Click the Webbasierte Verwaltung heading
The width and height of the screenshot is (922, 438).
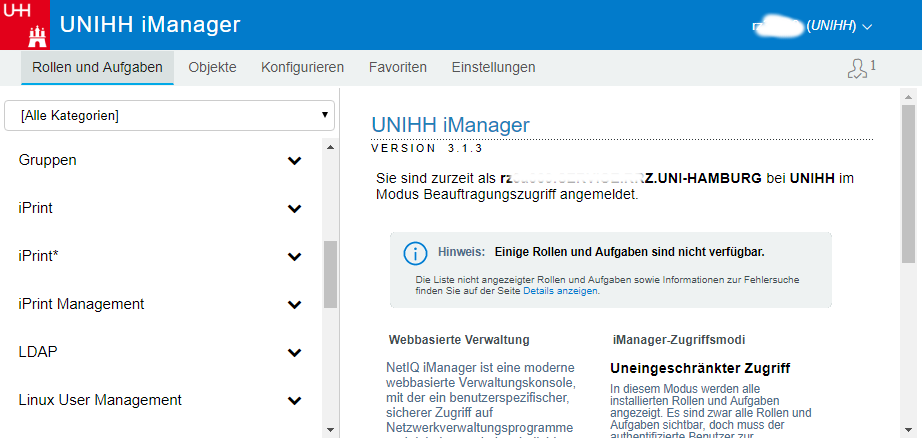click(x=459, y=340)
